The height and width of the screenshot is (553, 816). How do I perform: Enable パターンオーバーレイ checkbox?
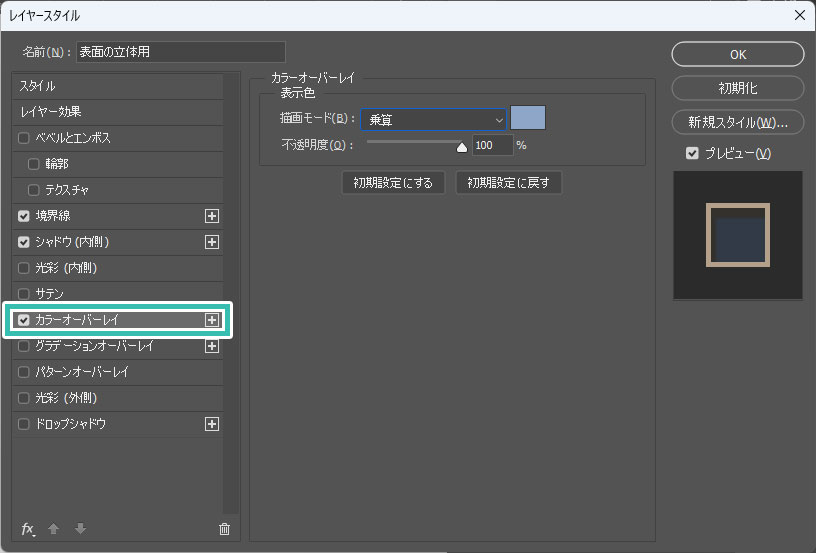pos(23,372)
